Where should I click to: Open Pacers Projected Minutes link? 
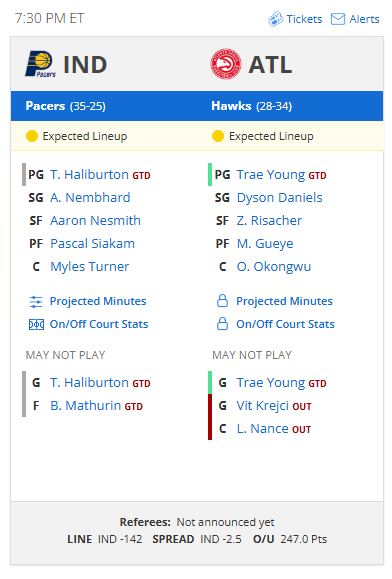click(x=98, y=301)
